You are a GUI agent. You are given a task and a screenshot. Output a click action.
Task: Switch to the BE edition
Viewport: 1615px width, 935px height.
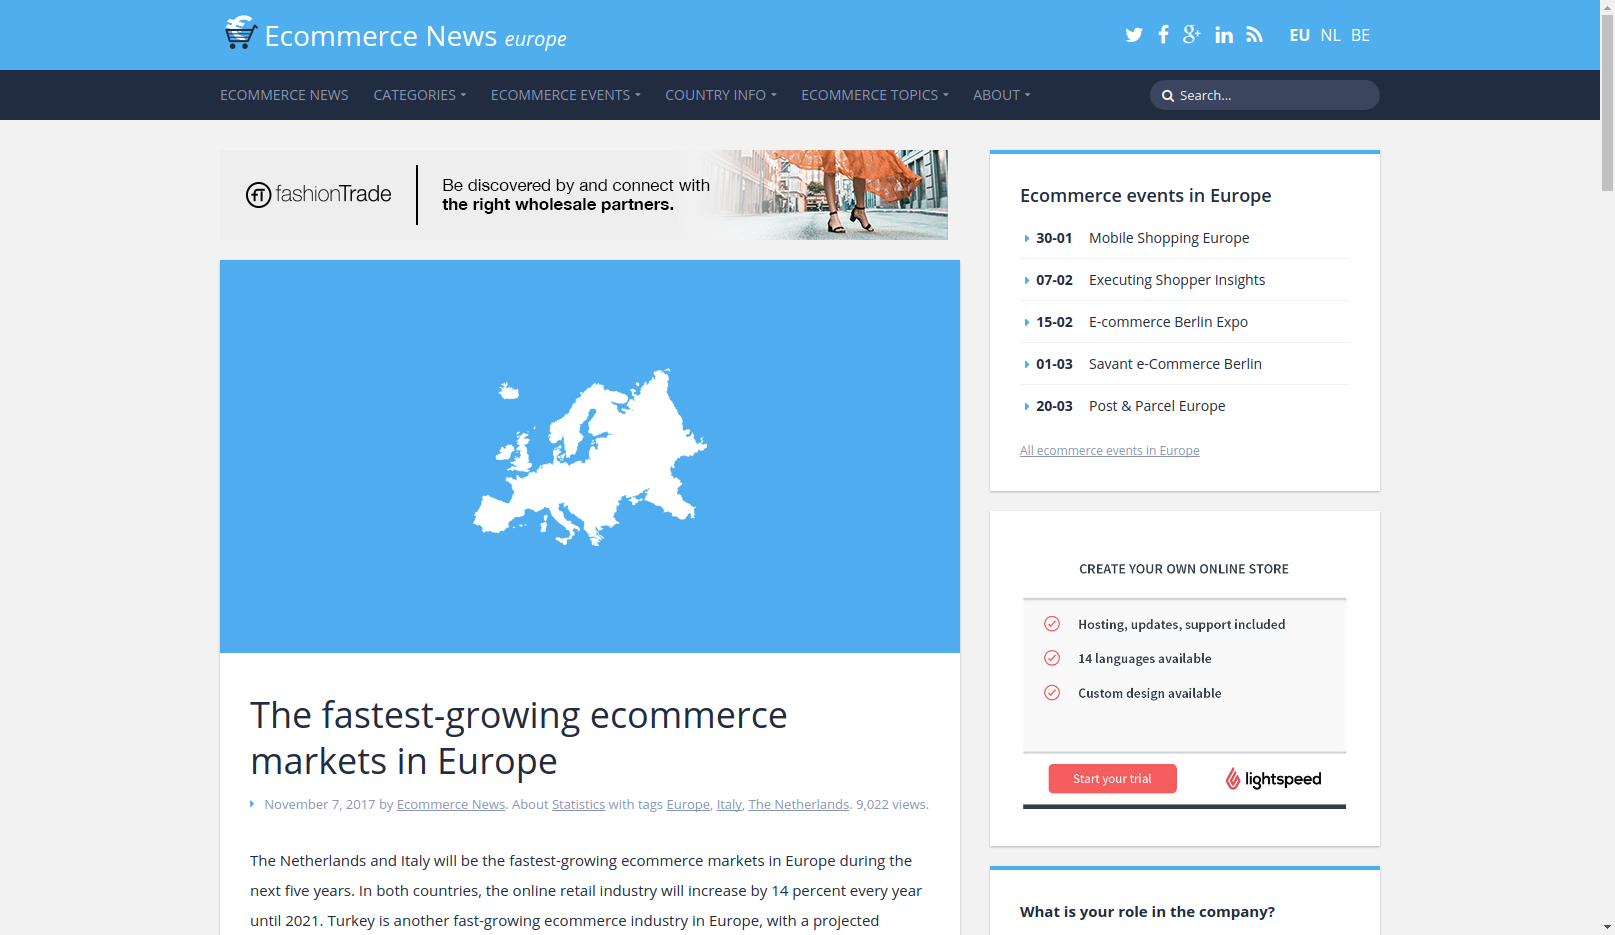[x=1360, y=35]
